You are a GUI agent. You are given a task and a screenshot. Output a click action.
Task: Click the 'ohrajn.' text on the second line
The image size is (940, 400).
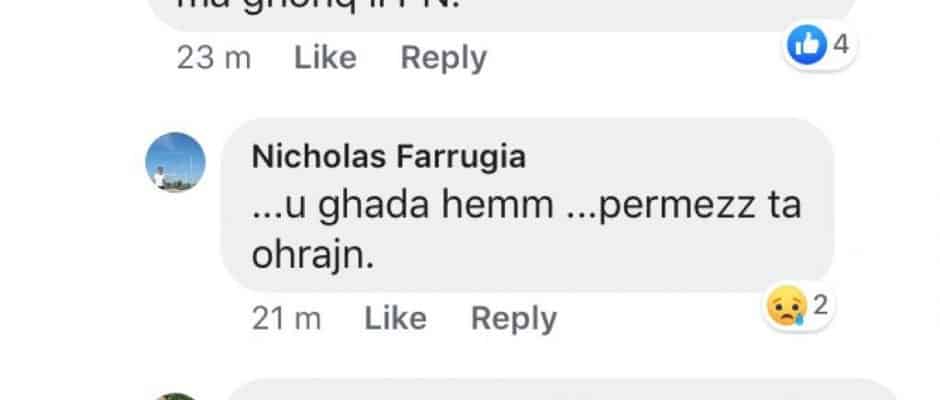[312, 256]
